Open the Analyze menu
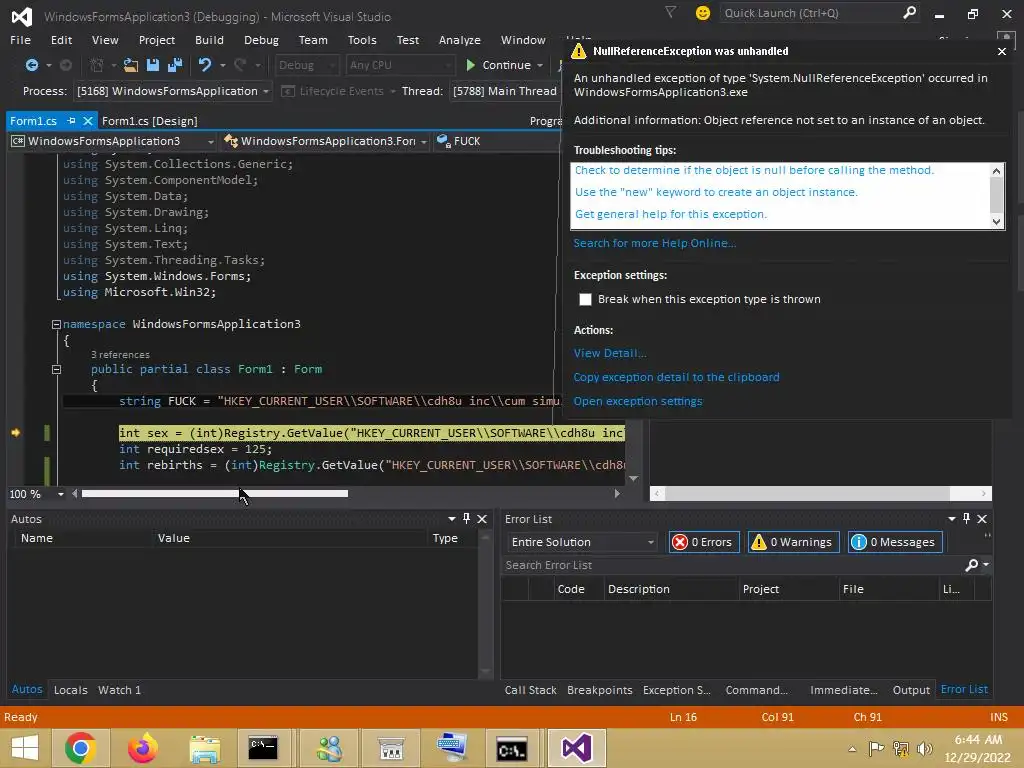 [x=460, y=40]
